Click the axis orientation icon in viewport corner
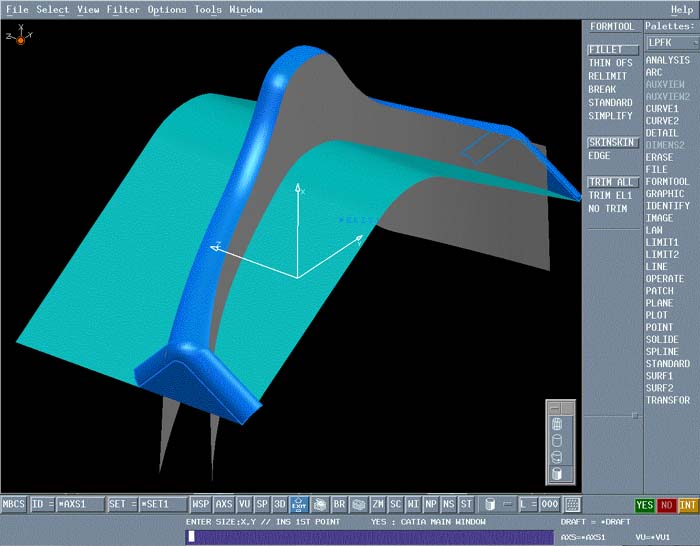This screenshot has width=700, height=546. tap(16, 35)
